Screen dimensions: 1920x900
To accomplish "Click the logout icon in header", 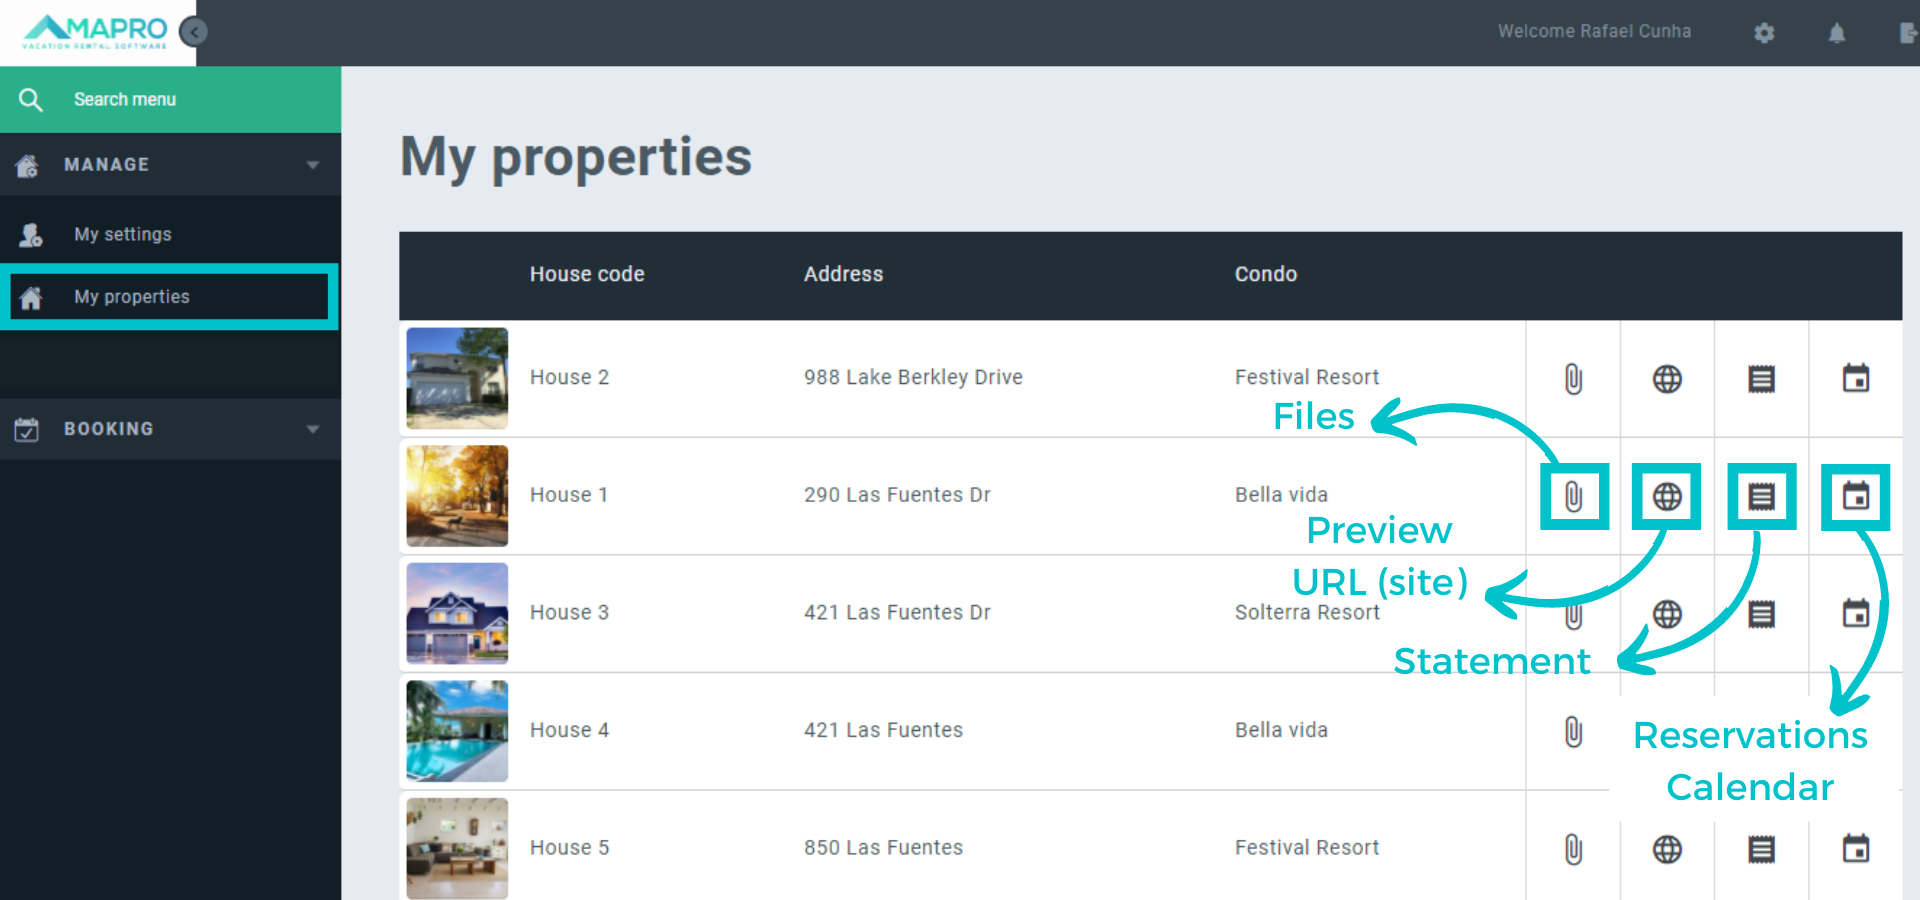I will pos(1907,33).
